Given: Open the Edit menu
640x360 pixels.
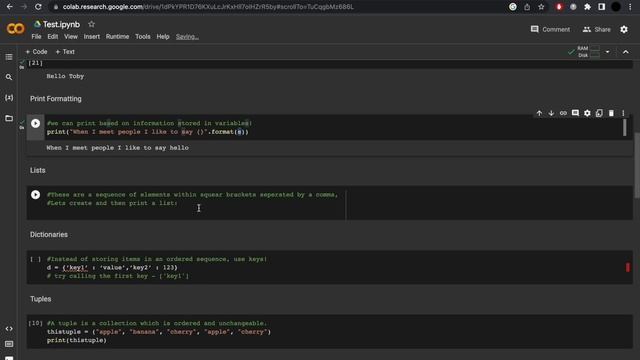Looking at the screenshot, I should (53, 37).
